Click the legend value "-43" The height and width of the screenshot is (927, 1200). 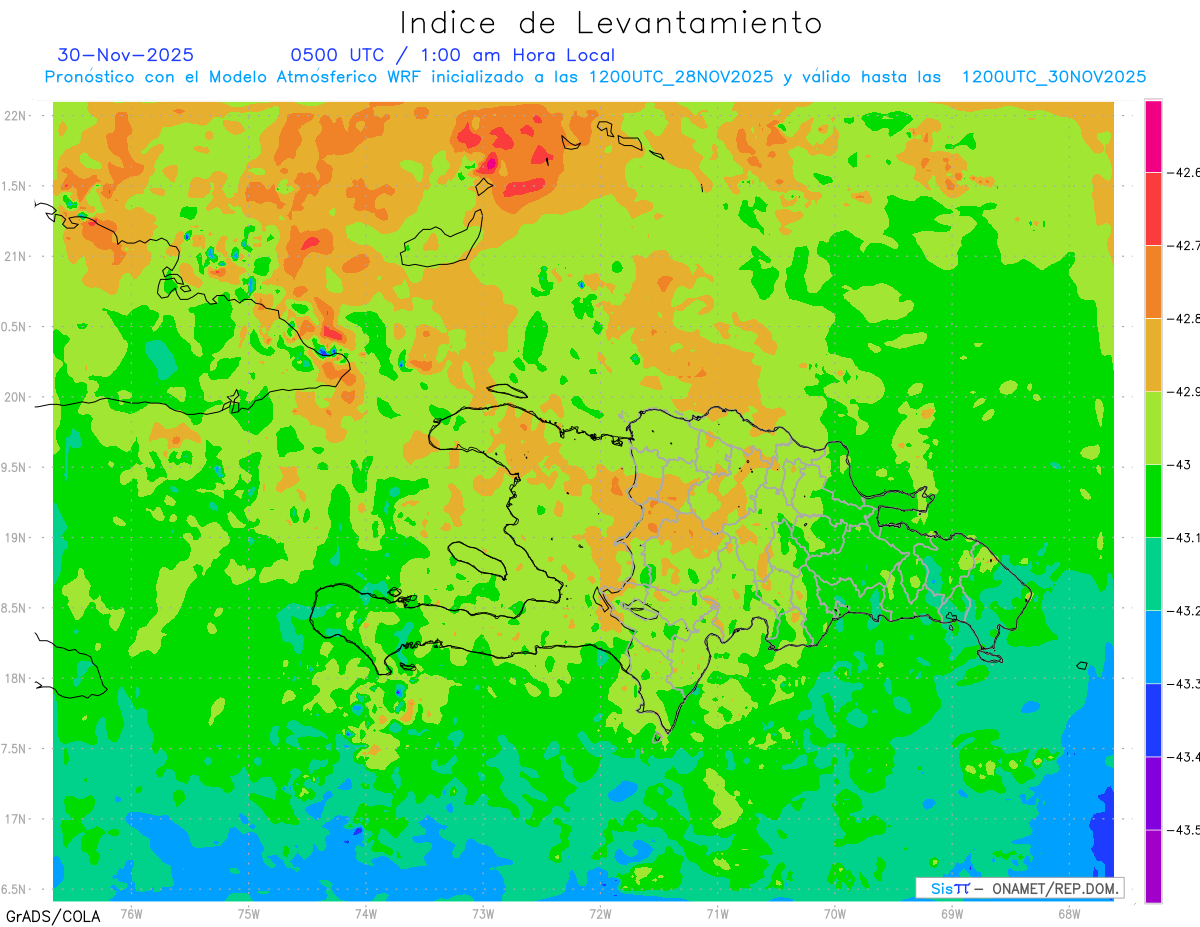[1180, 464]
